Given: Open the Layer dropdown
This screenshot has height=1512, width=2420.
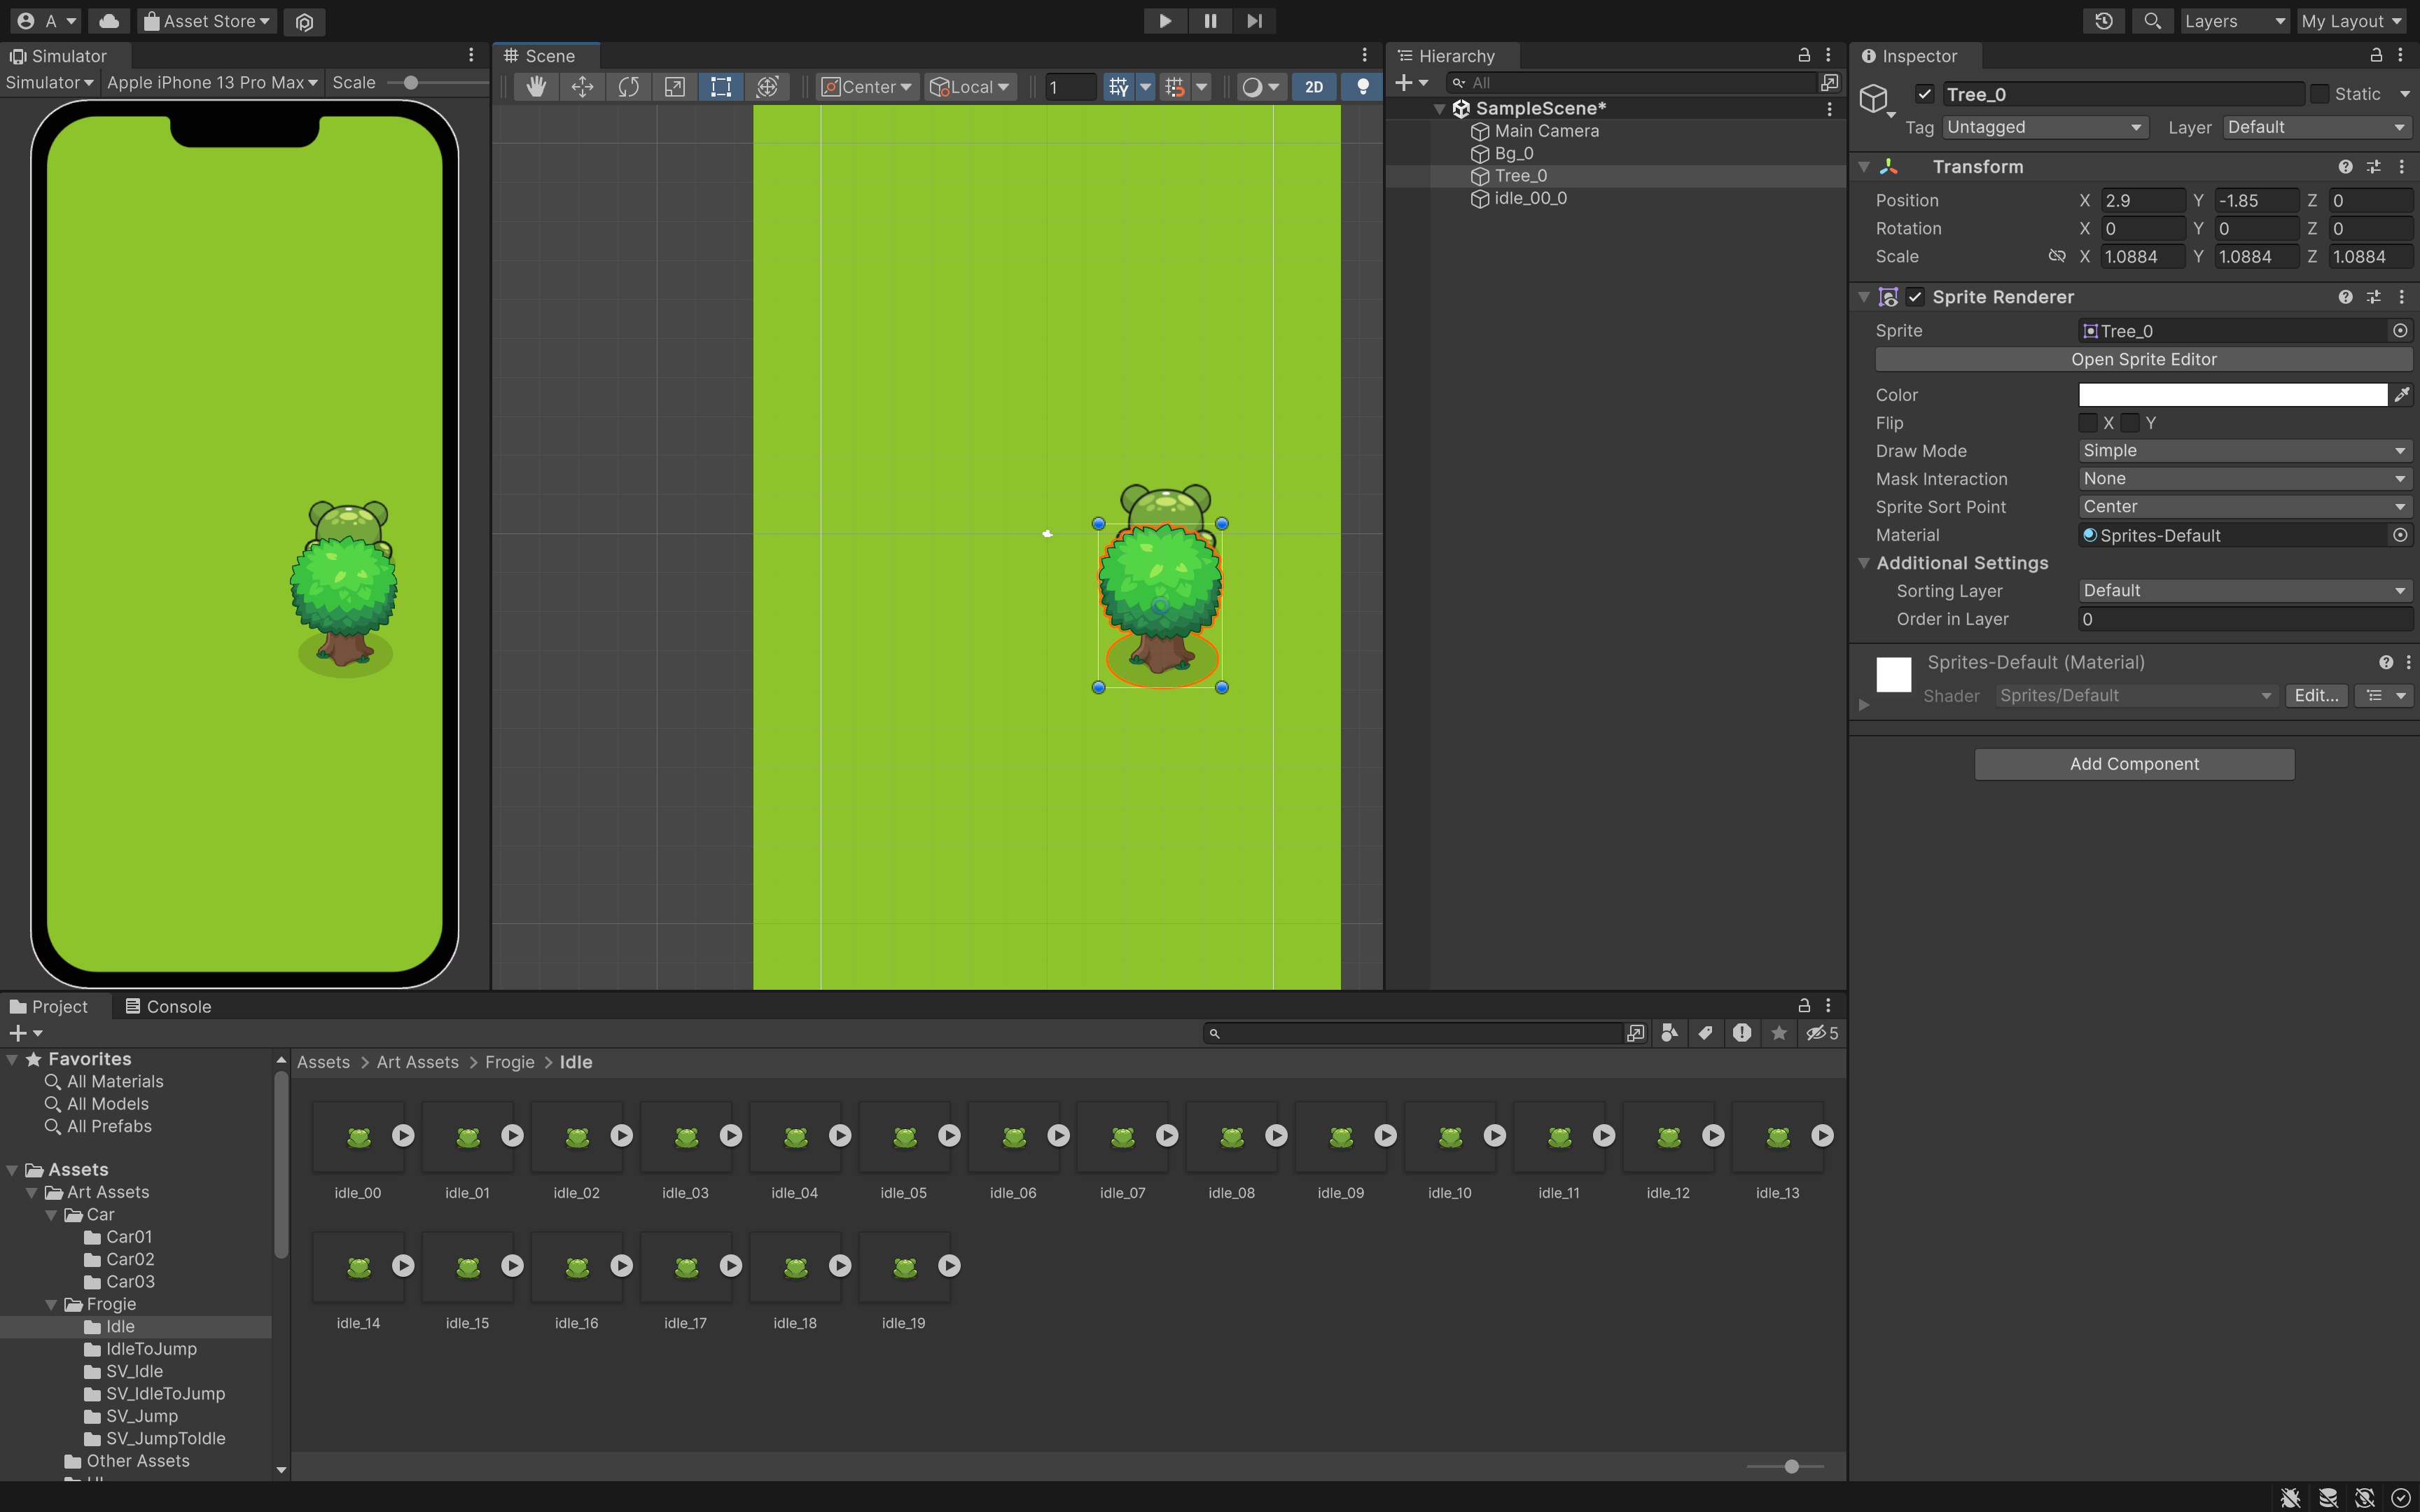Looking at the screenshot, I should pyautogui.click(x=2316, y=127).
